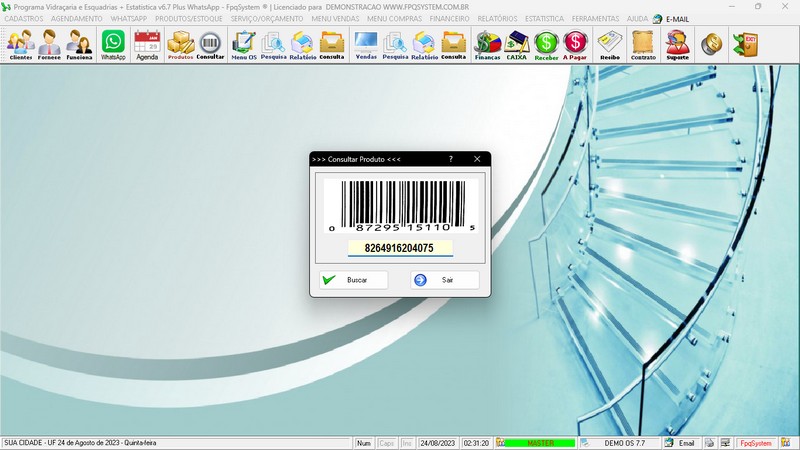Open CADASTROS menu
Image resolution: width=800 pixels, height=450 pixels.
coord(24,18)
